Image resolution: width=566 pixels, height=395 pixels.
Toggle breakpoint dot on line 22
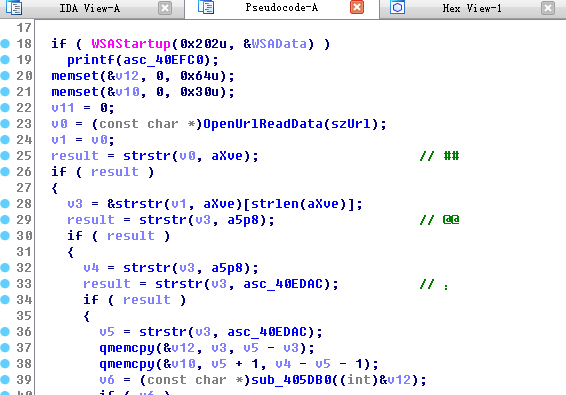click(x=5, y=108)
